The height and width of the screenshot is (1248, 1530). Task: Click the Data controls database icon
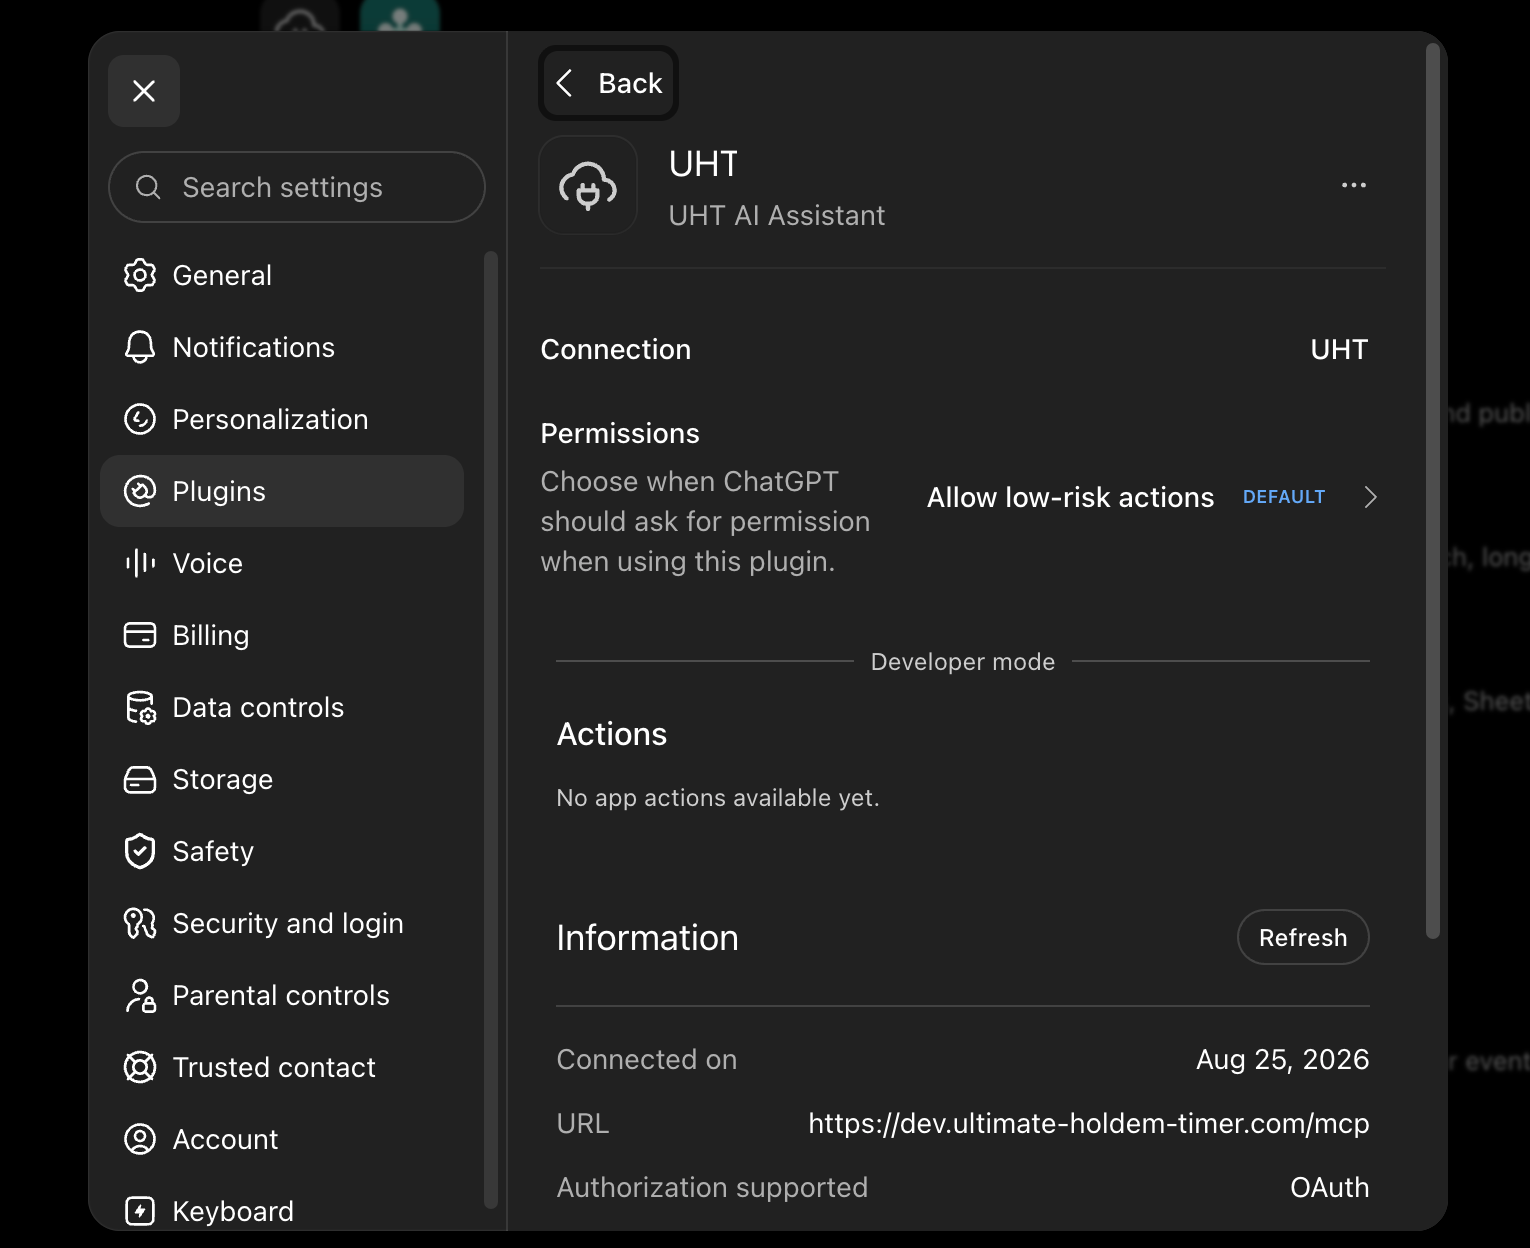coord(140,707)
